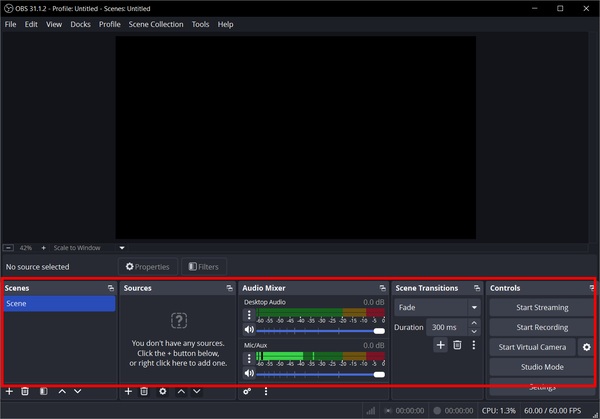The height and width of the screenshot is (419, 600).
Task: Open source properties gear in Sources toolbar
Action: pyautogui.click(x=163, y=392)
